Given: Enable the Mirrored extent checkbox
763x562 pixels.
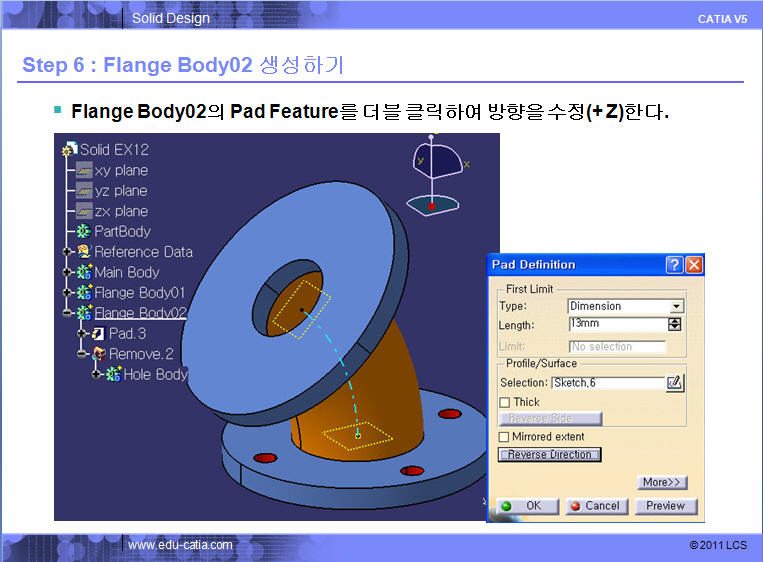Looking at the screenshot, I should [504, 437].
